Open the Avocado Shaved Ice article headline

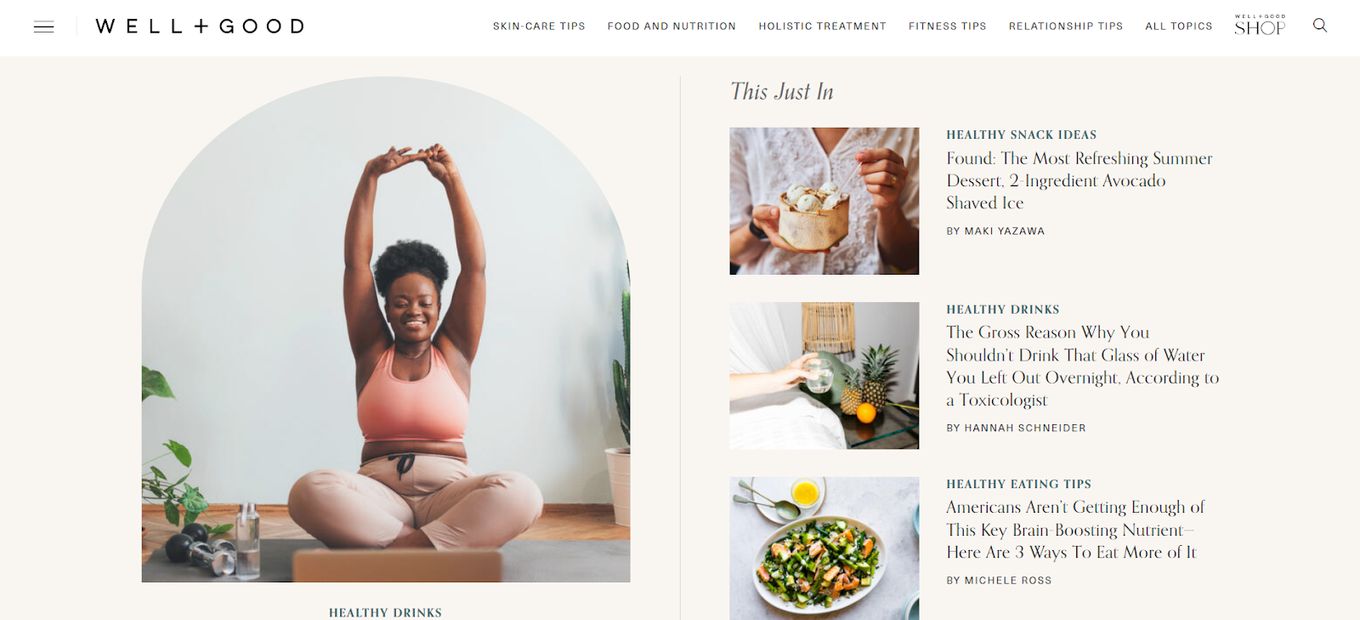tap(1080, 181)
